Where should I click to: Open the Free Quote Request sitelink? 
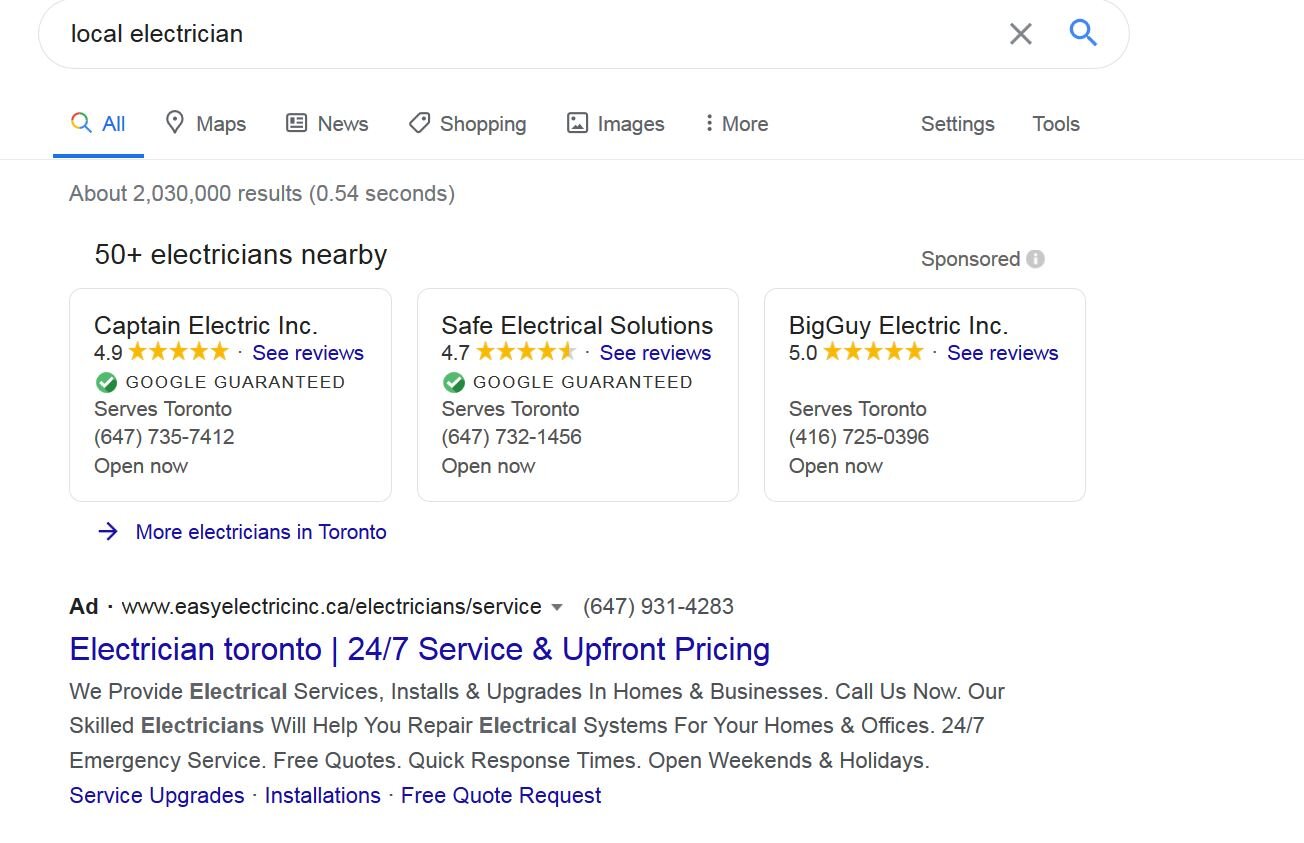tap(501, 796)
